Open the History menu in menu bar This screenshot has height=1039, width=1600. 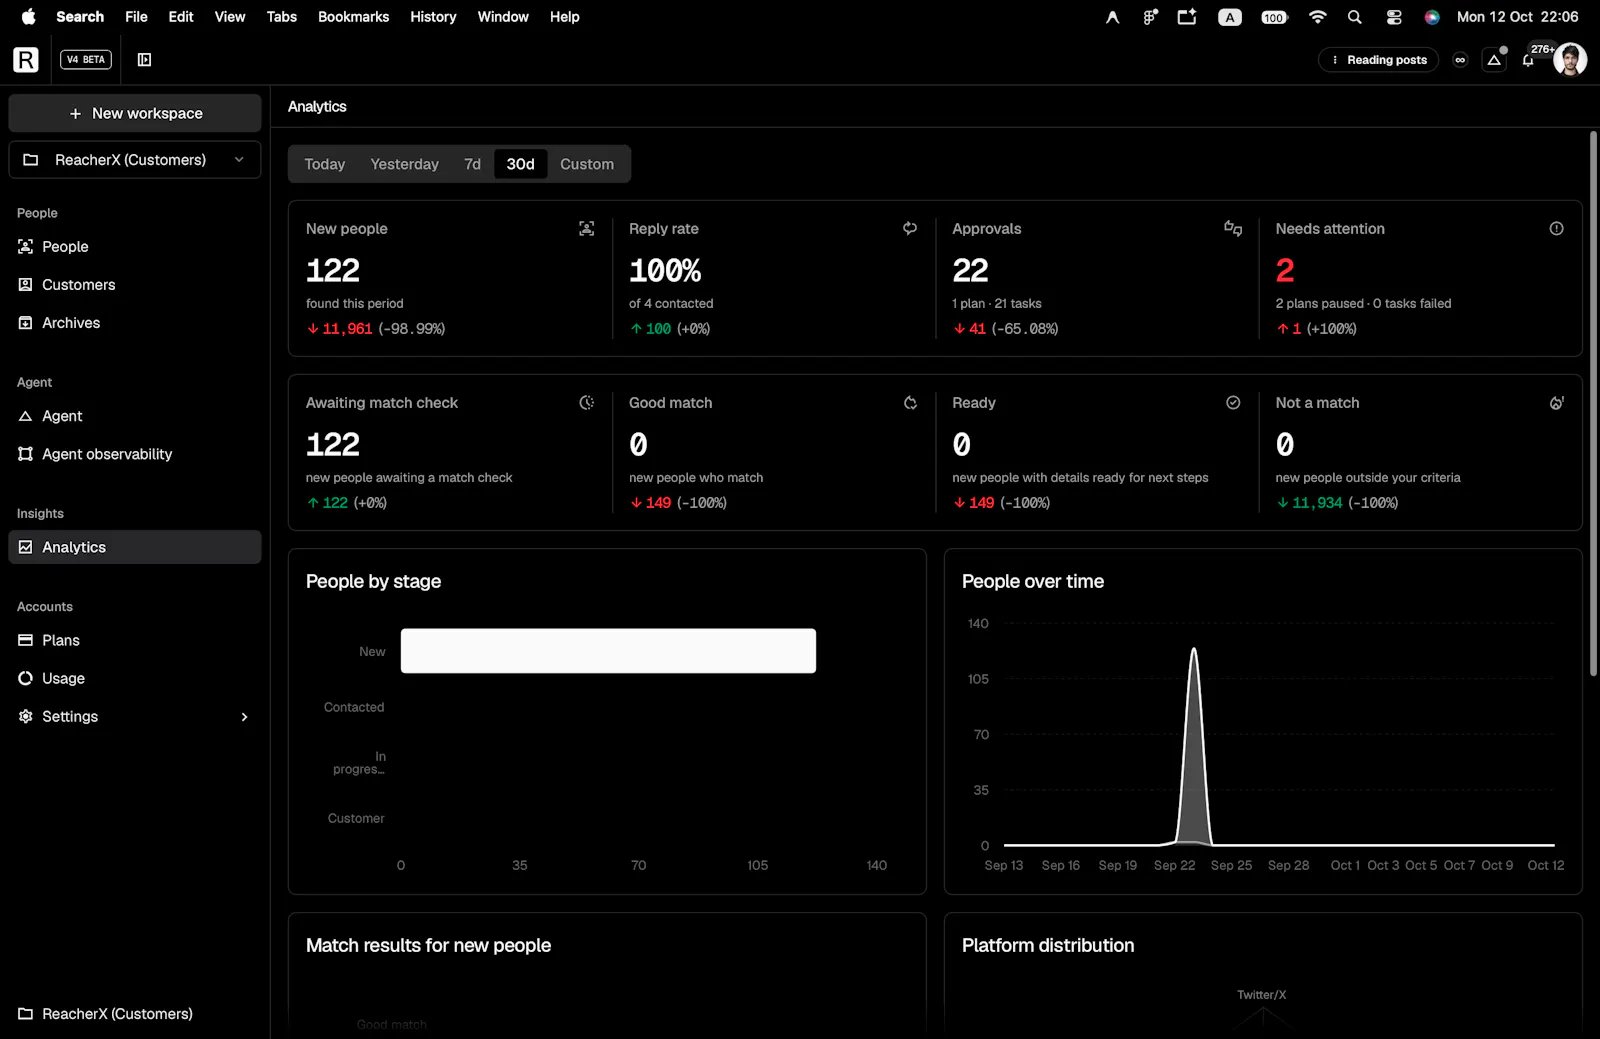(x=433, y=17)
